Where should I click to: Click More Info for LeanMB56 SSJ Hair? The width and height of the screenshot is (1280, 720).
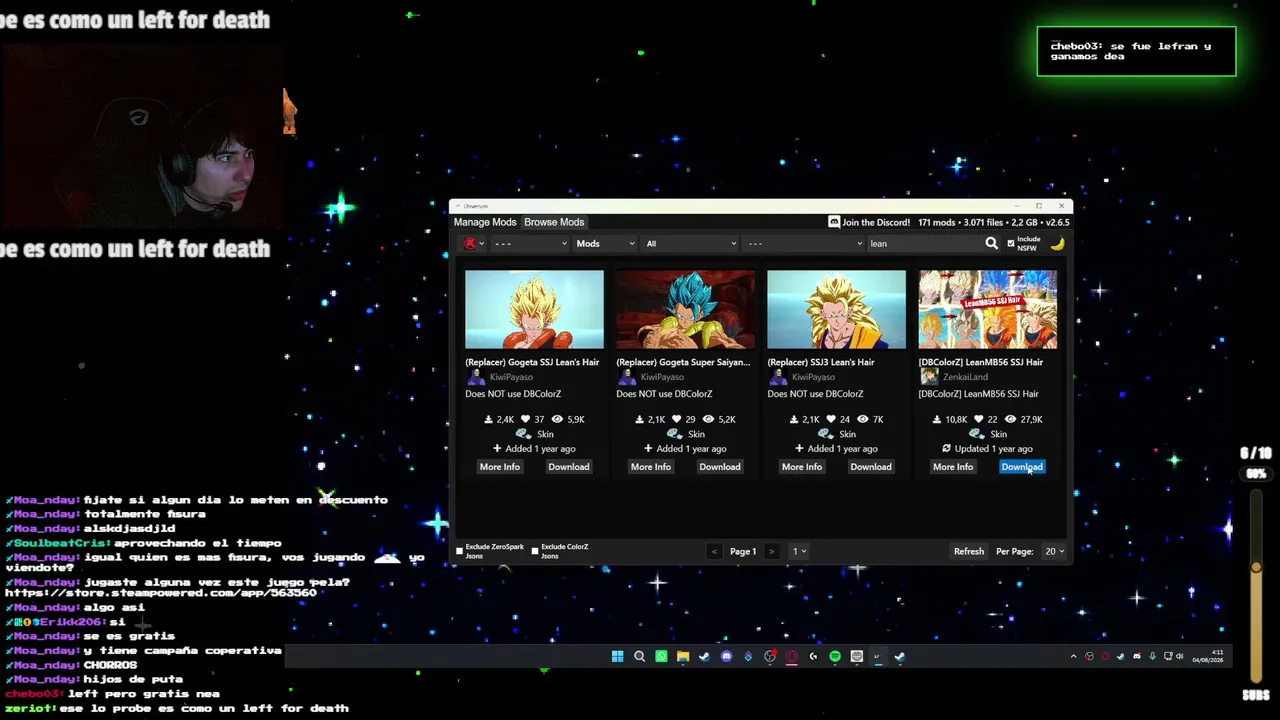(x=953, y=467)
